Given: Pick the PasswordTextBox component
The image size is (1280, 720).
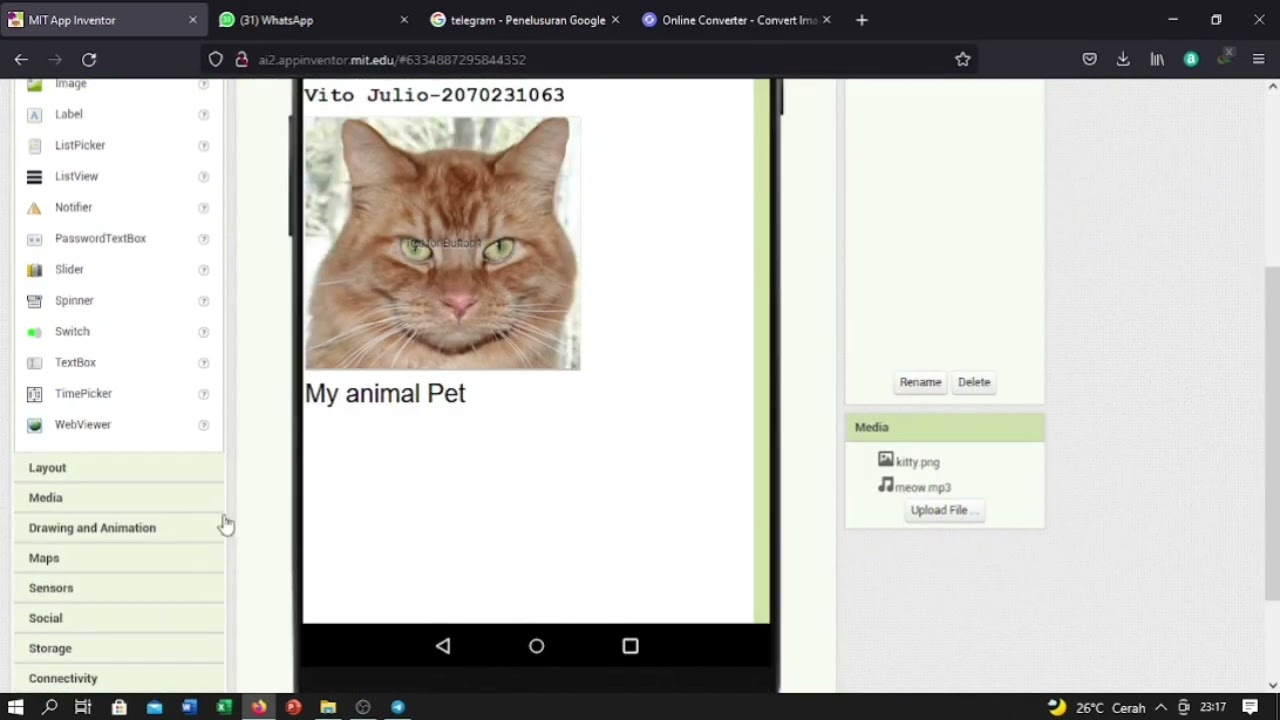Looking at the screenshot, I should (100, 238).
